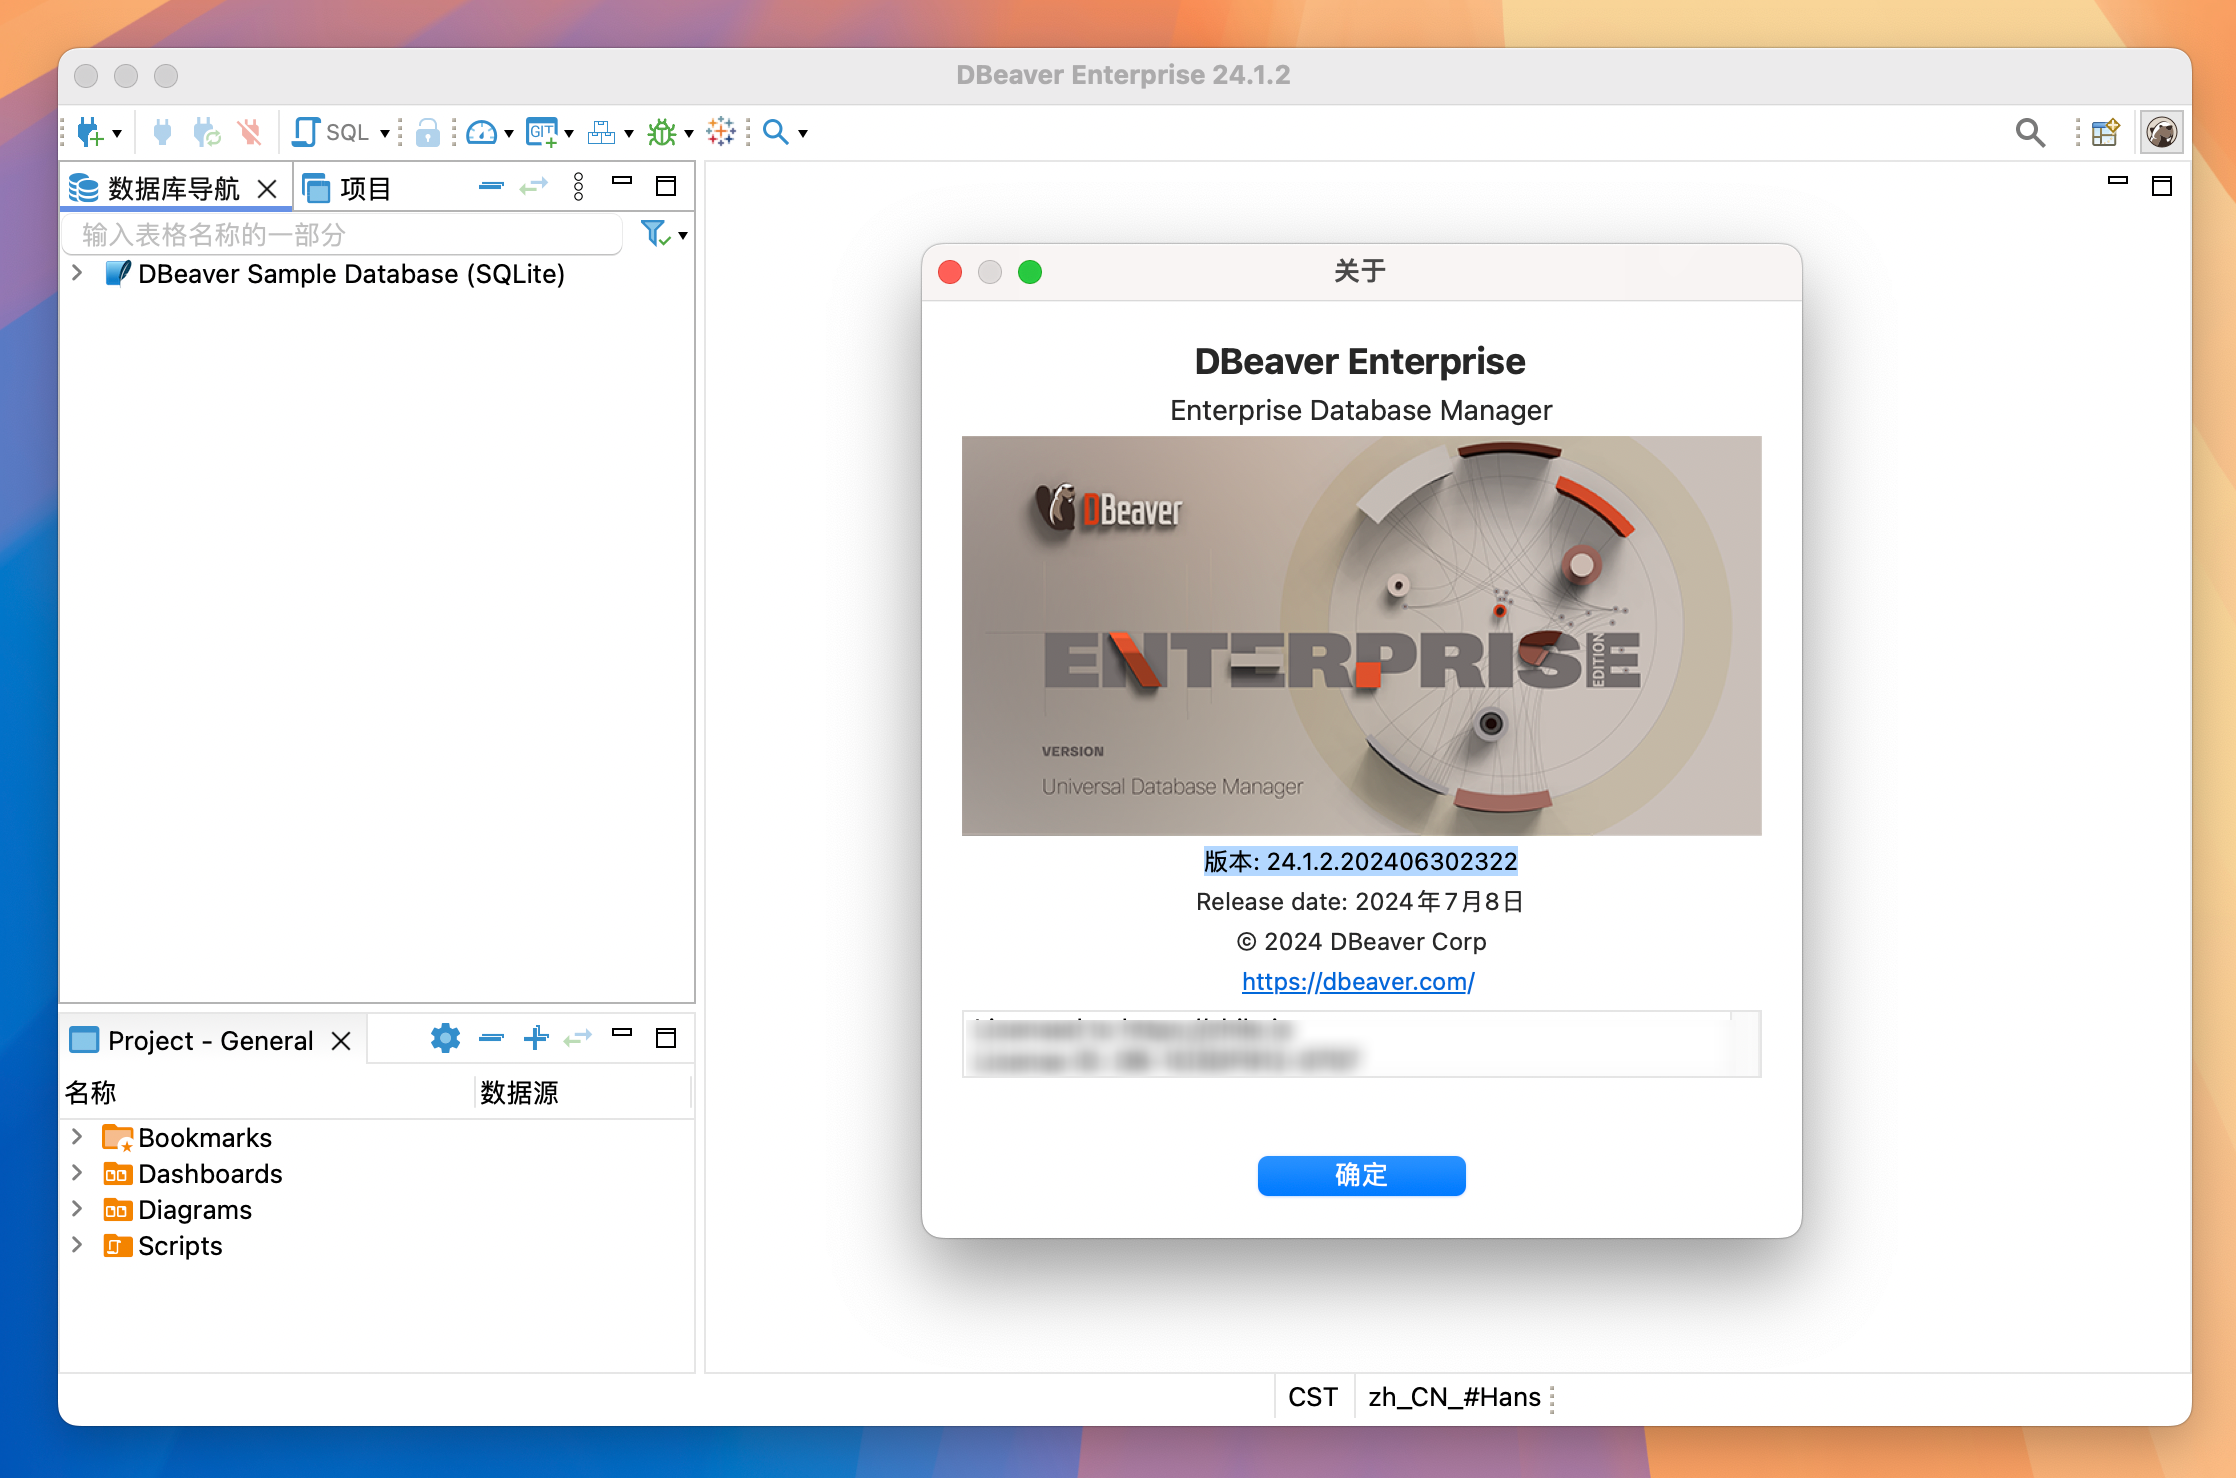Focus the table name filter input

[x=343, y=235]
